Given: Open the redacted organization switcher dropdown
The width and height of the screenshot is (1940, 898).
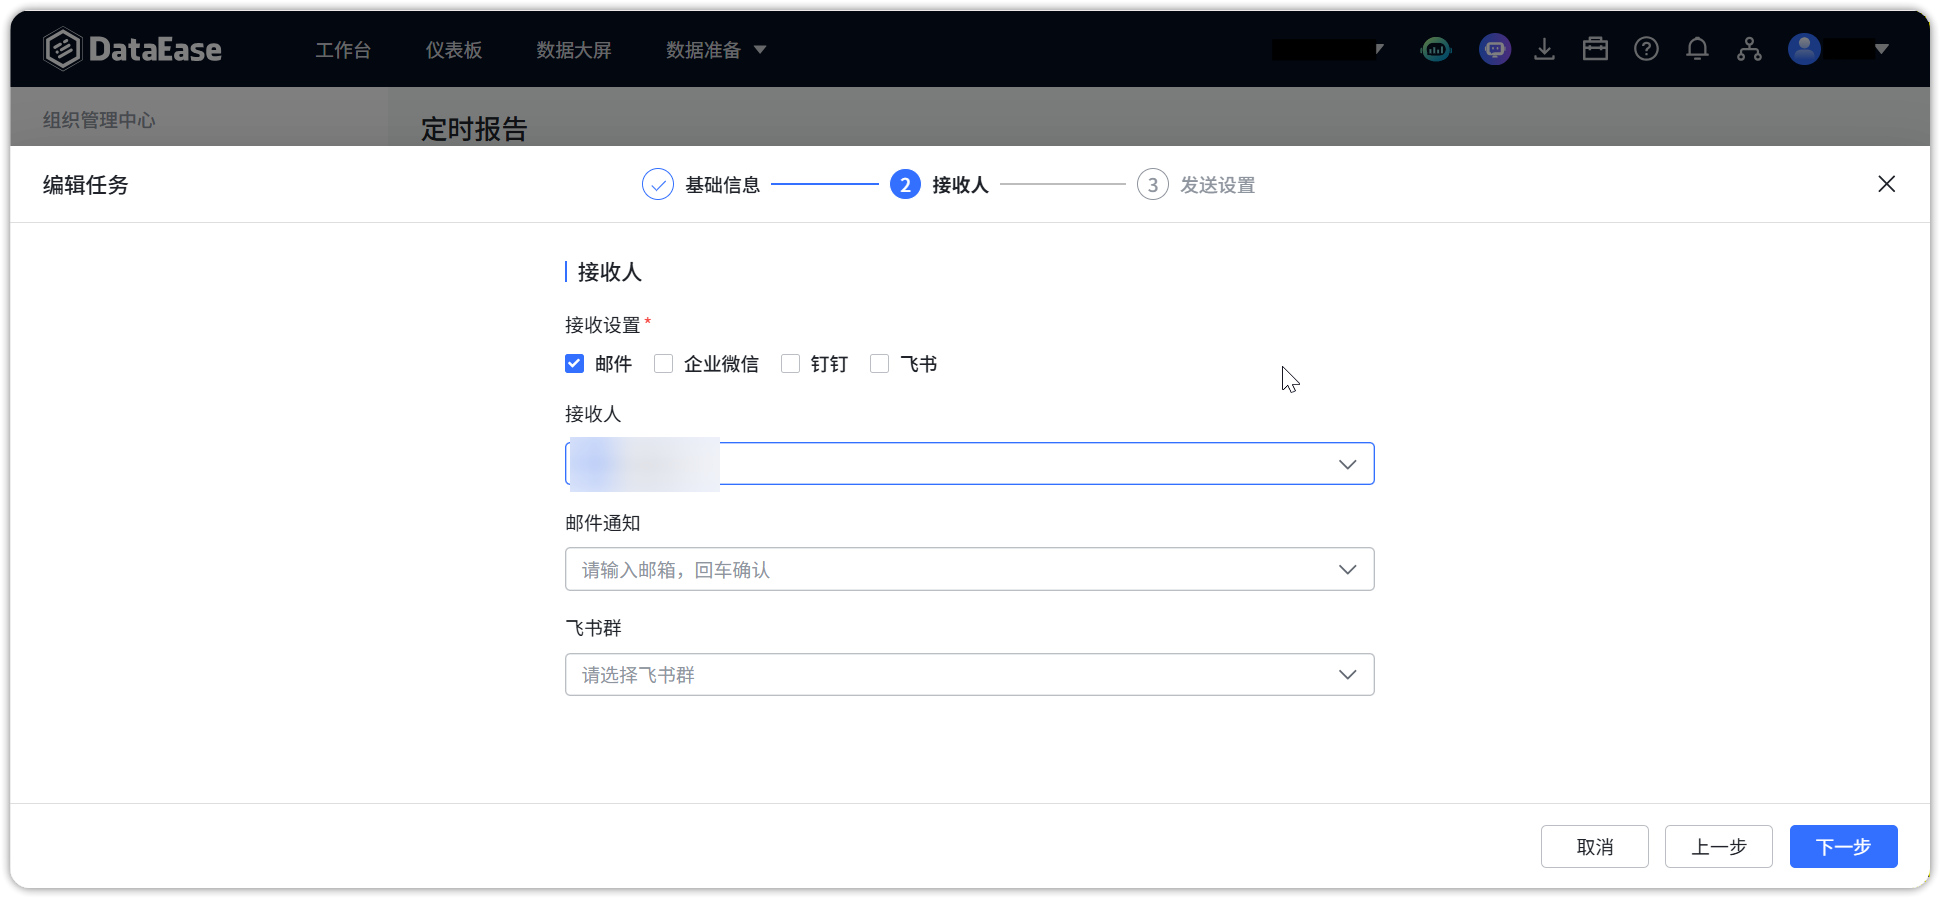Looking at the screenshot, I should [1328, 49].
